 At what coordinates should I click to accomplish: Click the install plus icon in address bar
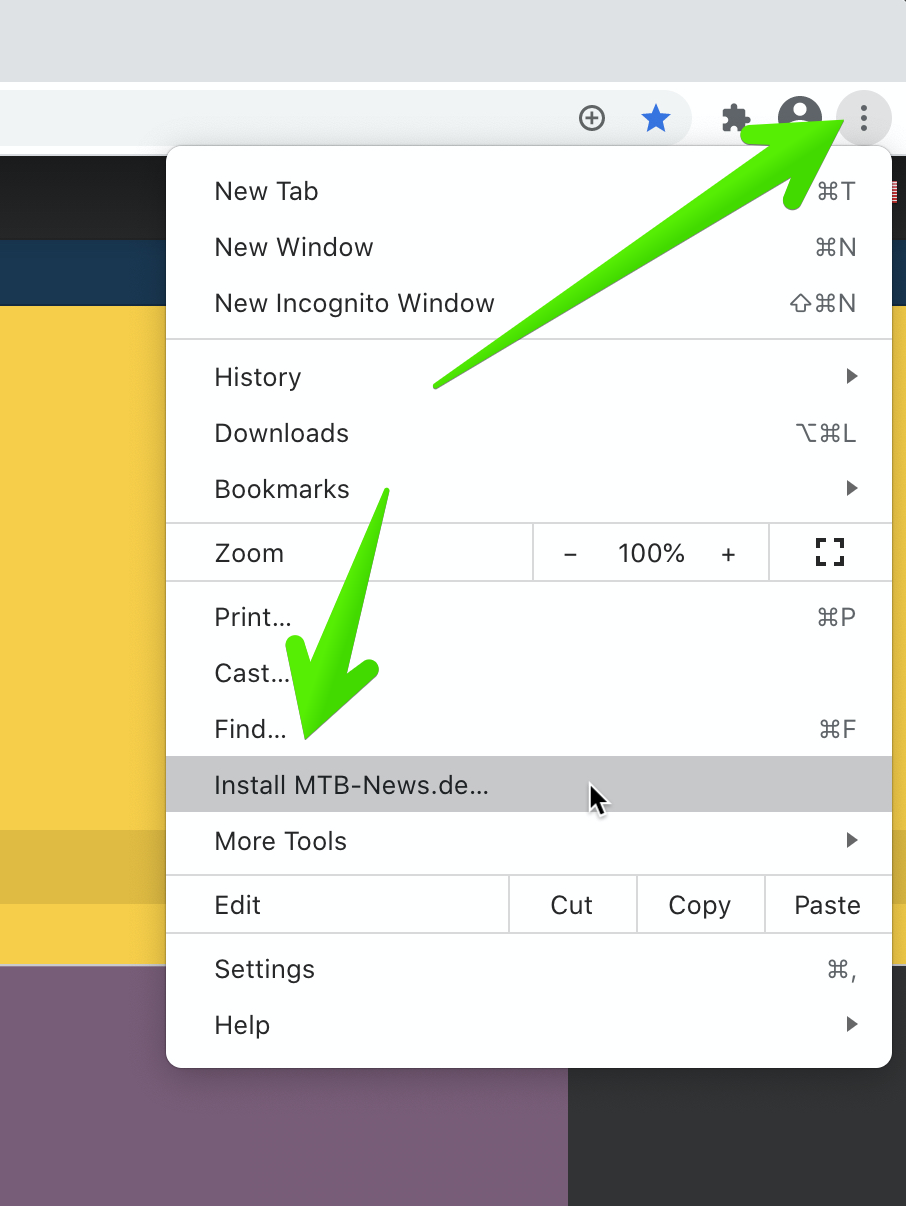[592, 119]
